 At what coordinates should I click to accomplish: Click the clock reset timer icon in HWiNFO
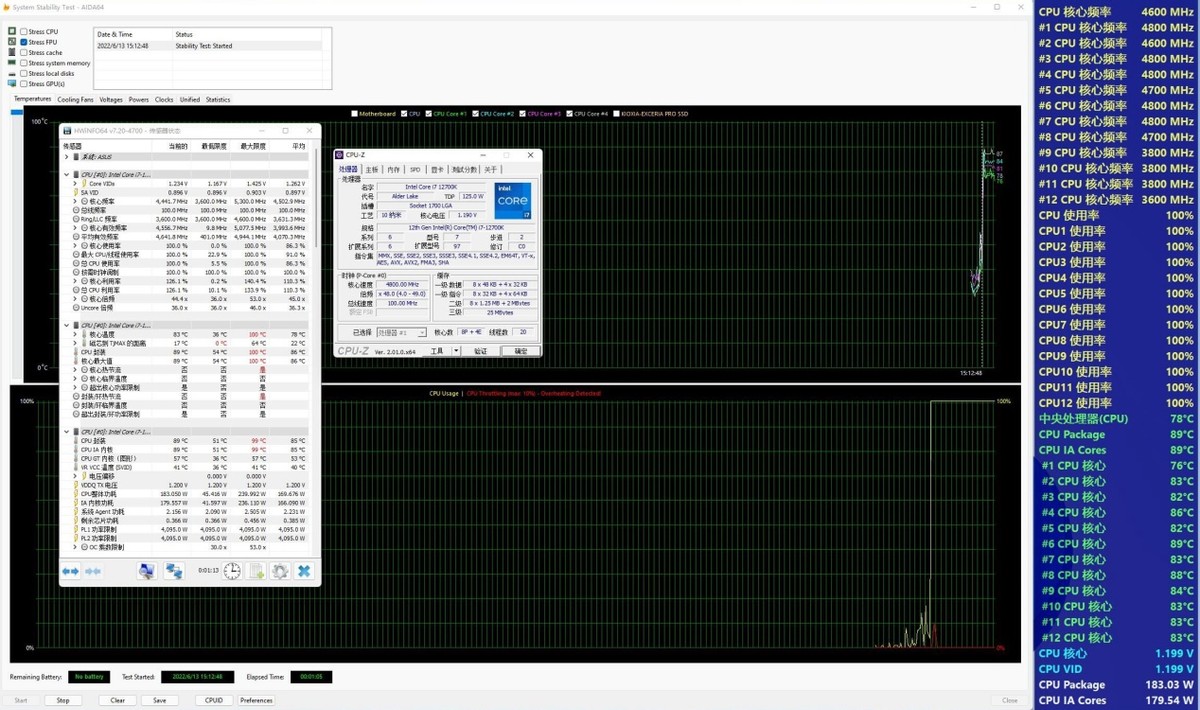tap(232, 571)
